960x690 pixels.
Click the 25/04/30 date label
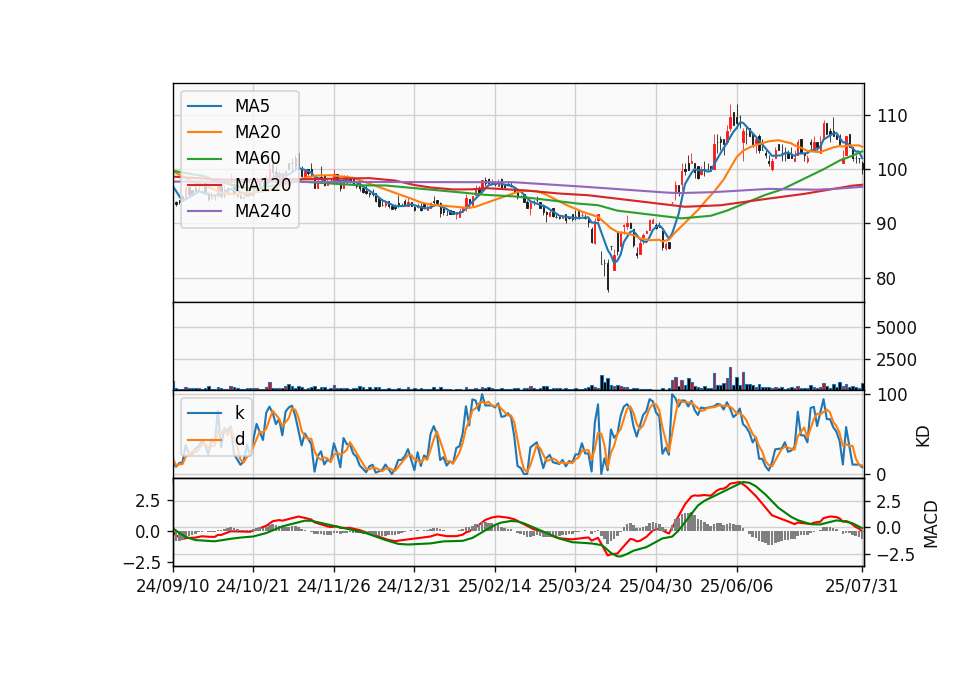656,586
